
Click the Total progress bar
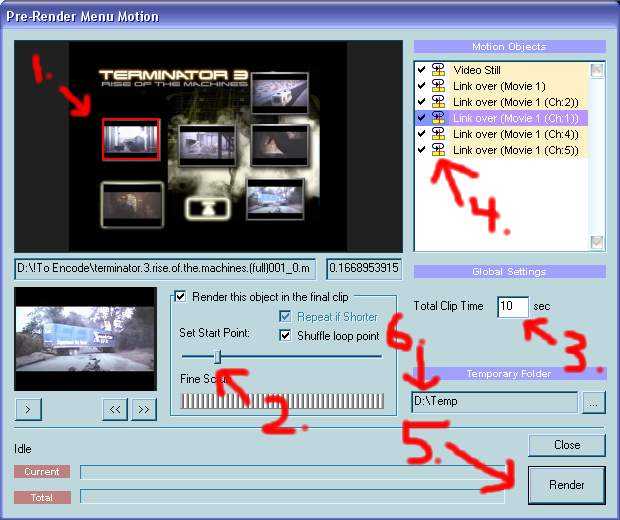tap(293, 497)
